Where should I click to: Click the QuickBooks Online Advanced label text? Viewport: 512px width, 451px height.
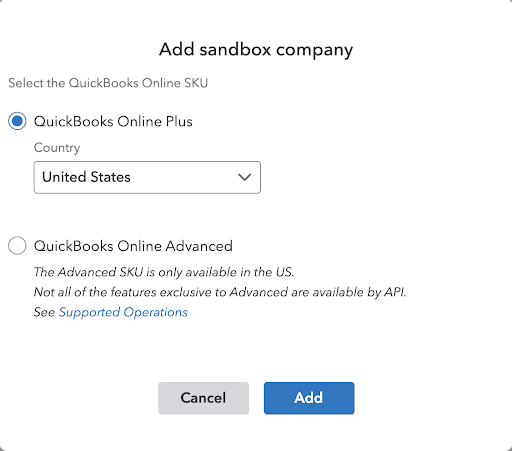(133, 246)
